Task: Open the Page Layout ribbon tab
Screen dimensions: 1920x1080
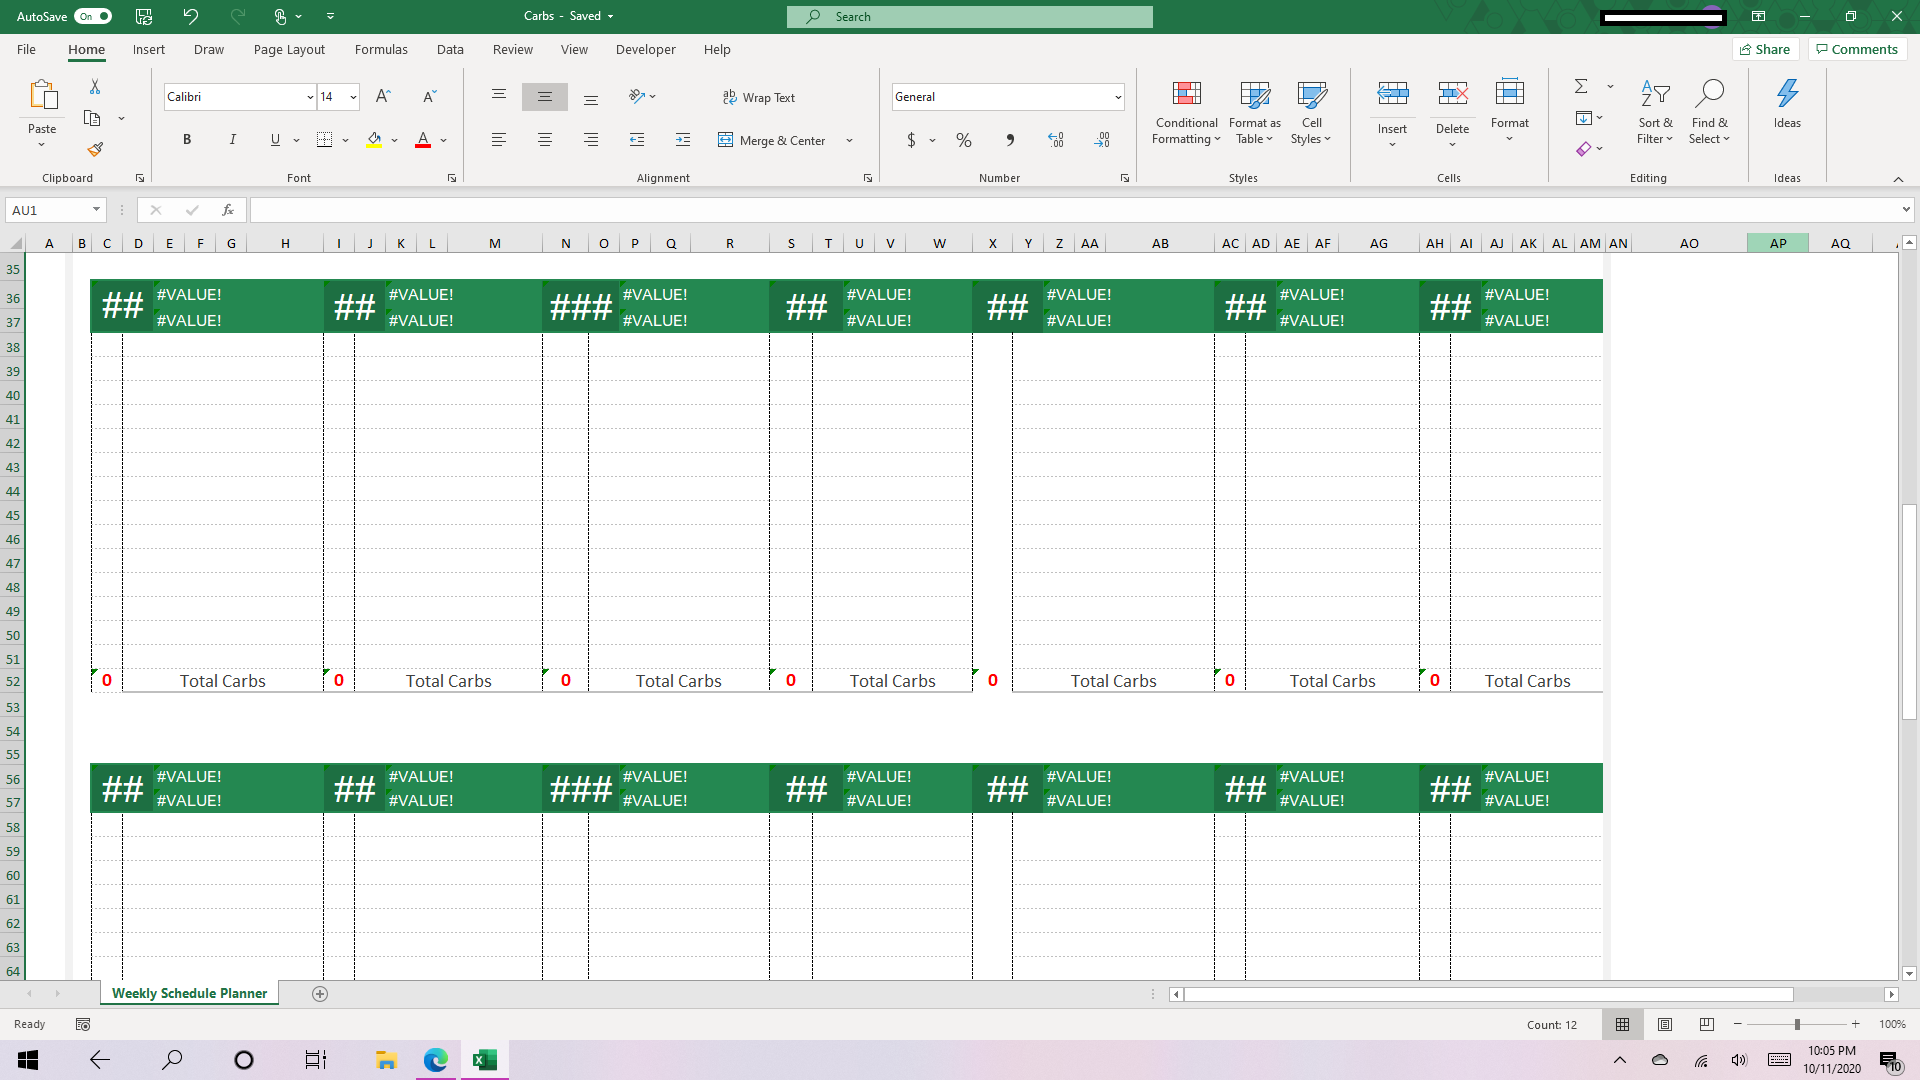Action: pos(289,49)
